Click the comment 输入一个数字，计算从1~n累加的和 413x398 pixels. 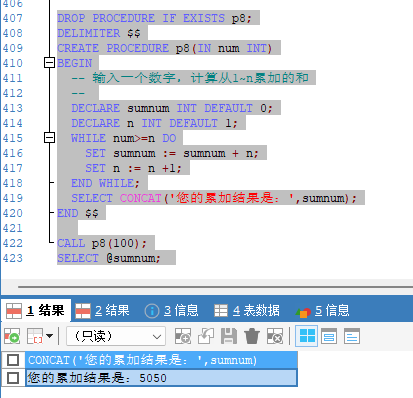[201, 78]
